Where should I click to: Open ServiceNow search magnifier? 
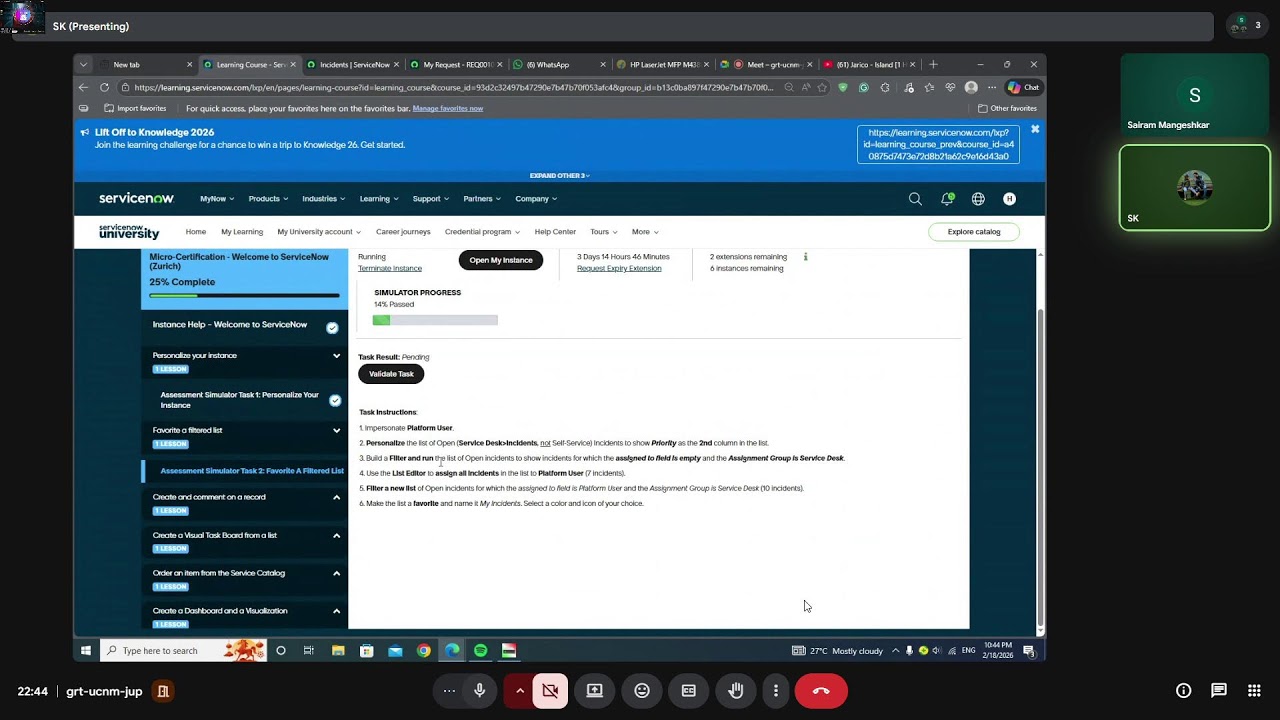tap(915, 199)
